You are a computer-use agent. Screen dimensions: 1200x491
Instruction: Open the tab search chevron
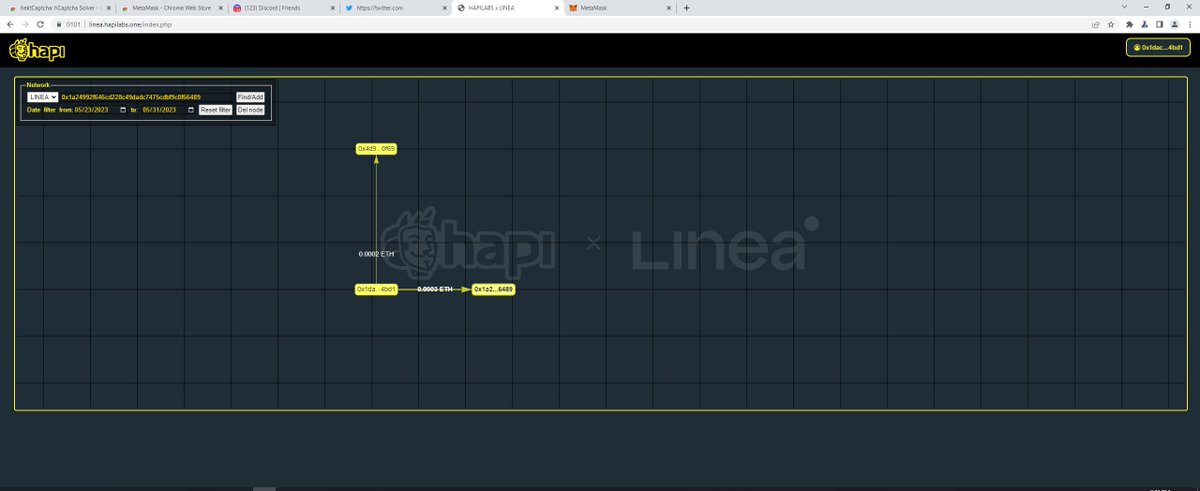coord(1124,7)
